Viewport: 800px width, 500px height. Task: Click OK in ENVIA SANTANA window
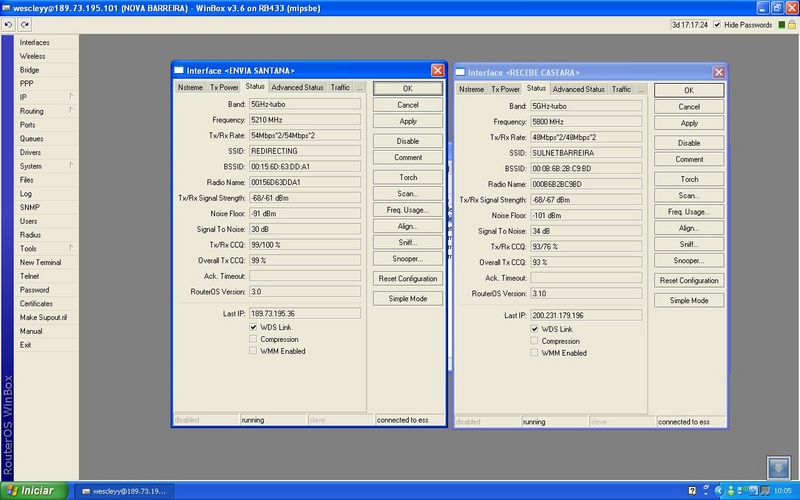(408, 88)
